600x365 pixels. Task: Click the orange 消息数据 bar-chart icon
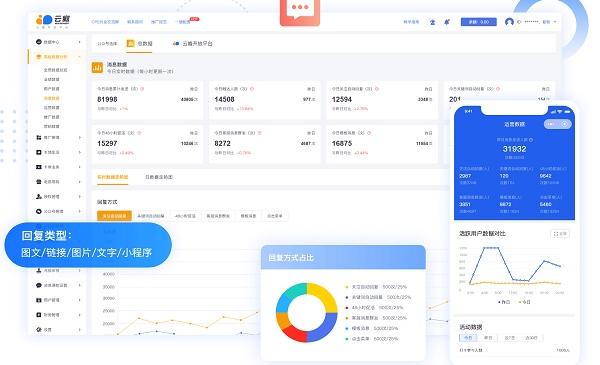pos(97,67)
